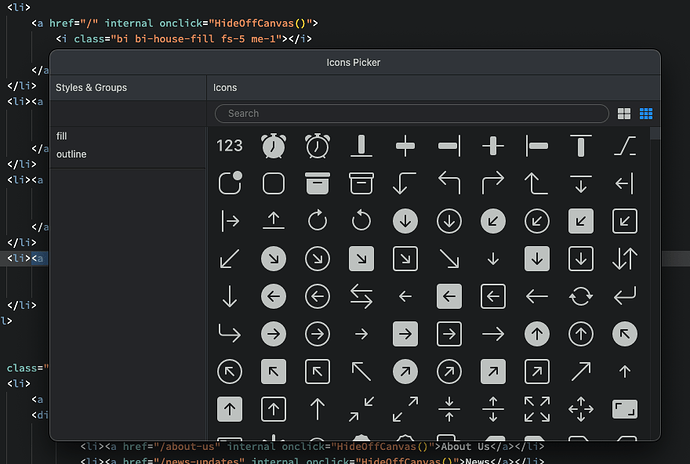690x464 pixels.
Task: Pick the filled down-left-arrow square icon
Action: 581,221
